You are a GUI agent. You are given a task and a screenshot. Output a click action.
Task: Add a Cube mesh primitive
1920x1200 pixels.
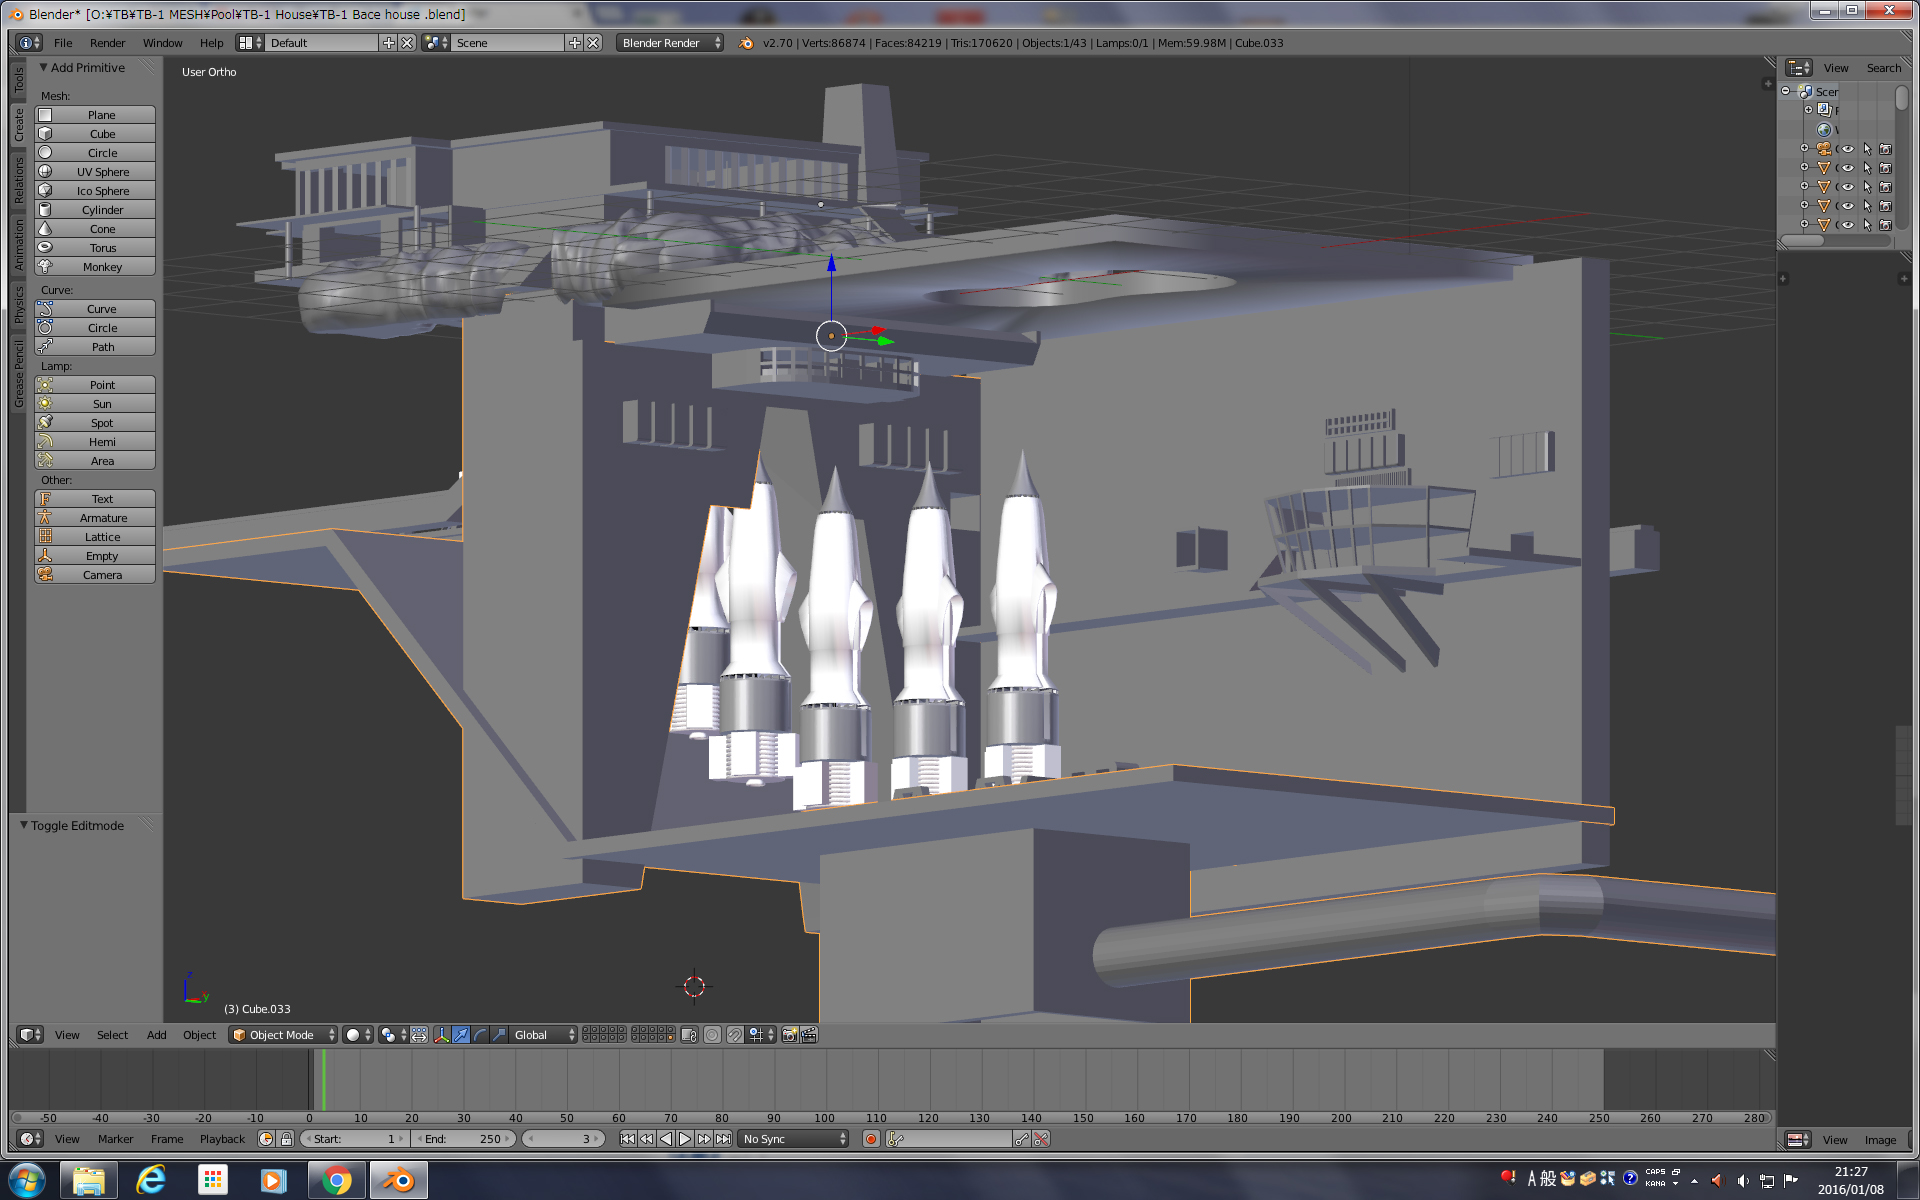pos(95,134)
